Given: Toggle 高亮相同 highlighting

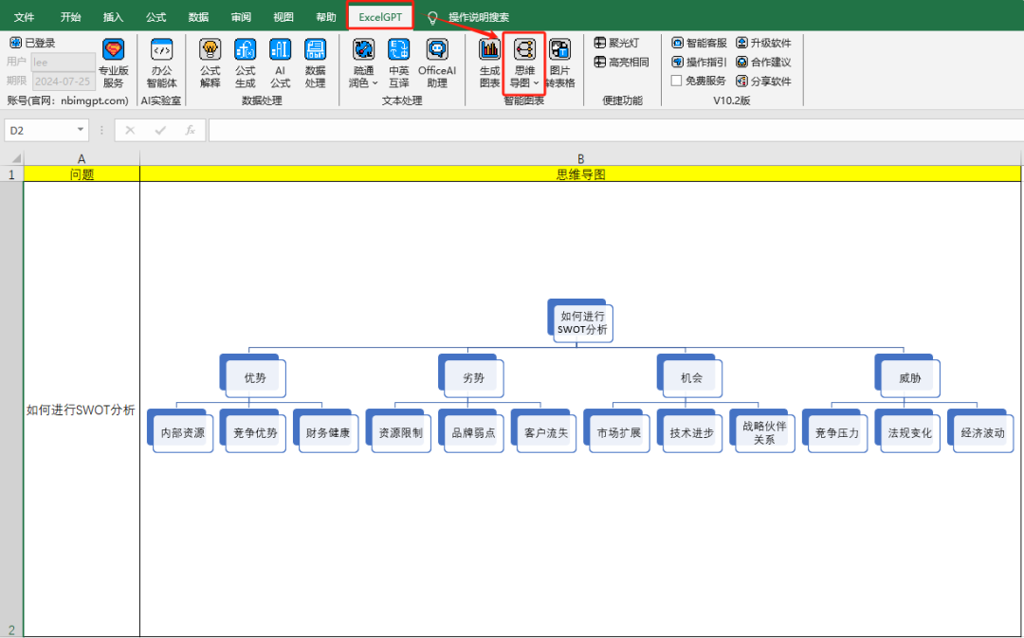Looking at the screenshot, I should 621,62.
